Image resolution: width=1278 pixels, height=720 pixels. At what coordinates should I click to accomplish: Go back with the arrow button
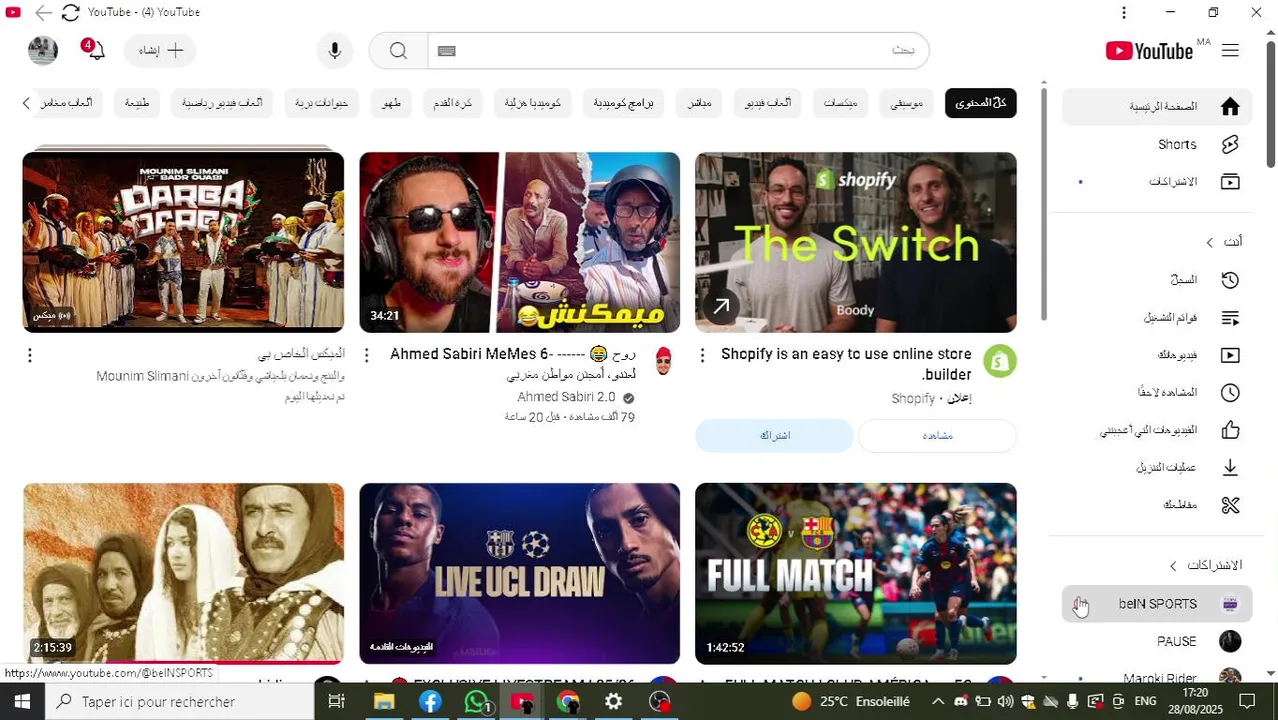click(43, 12)
